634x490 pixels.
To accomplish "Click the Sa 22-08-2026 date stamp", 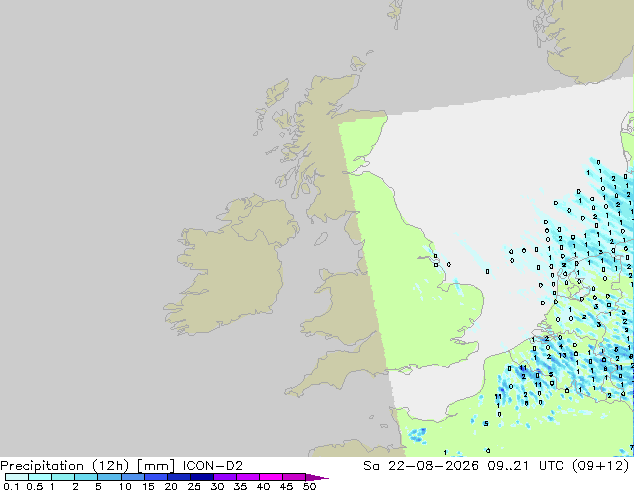I will (x=421, y=466).
